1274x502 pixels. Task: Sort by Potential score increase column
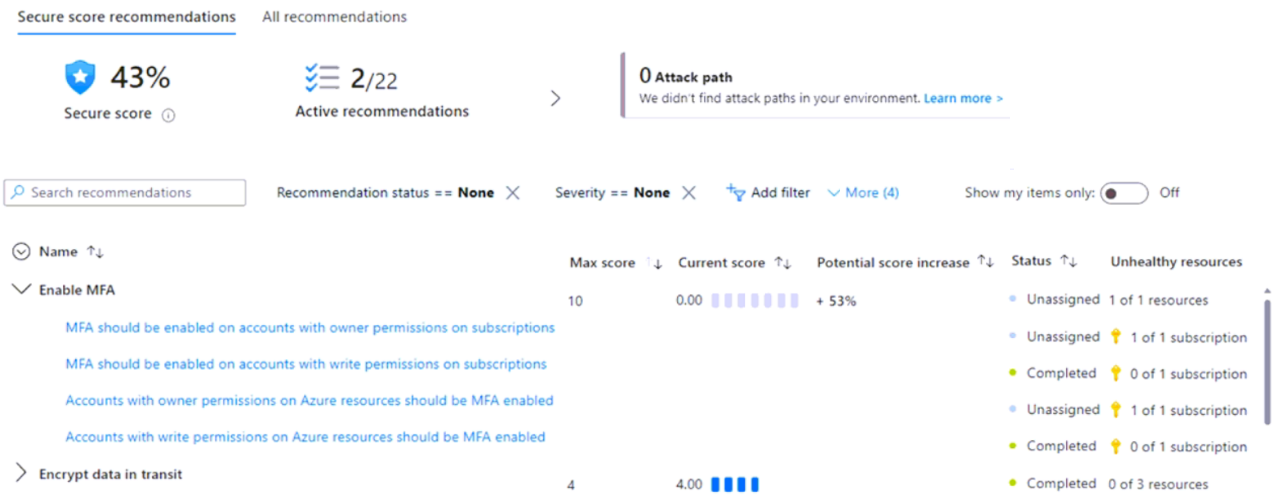coord(985,262)
